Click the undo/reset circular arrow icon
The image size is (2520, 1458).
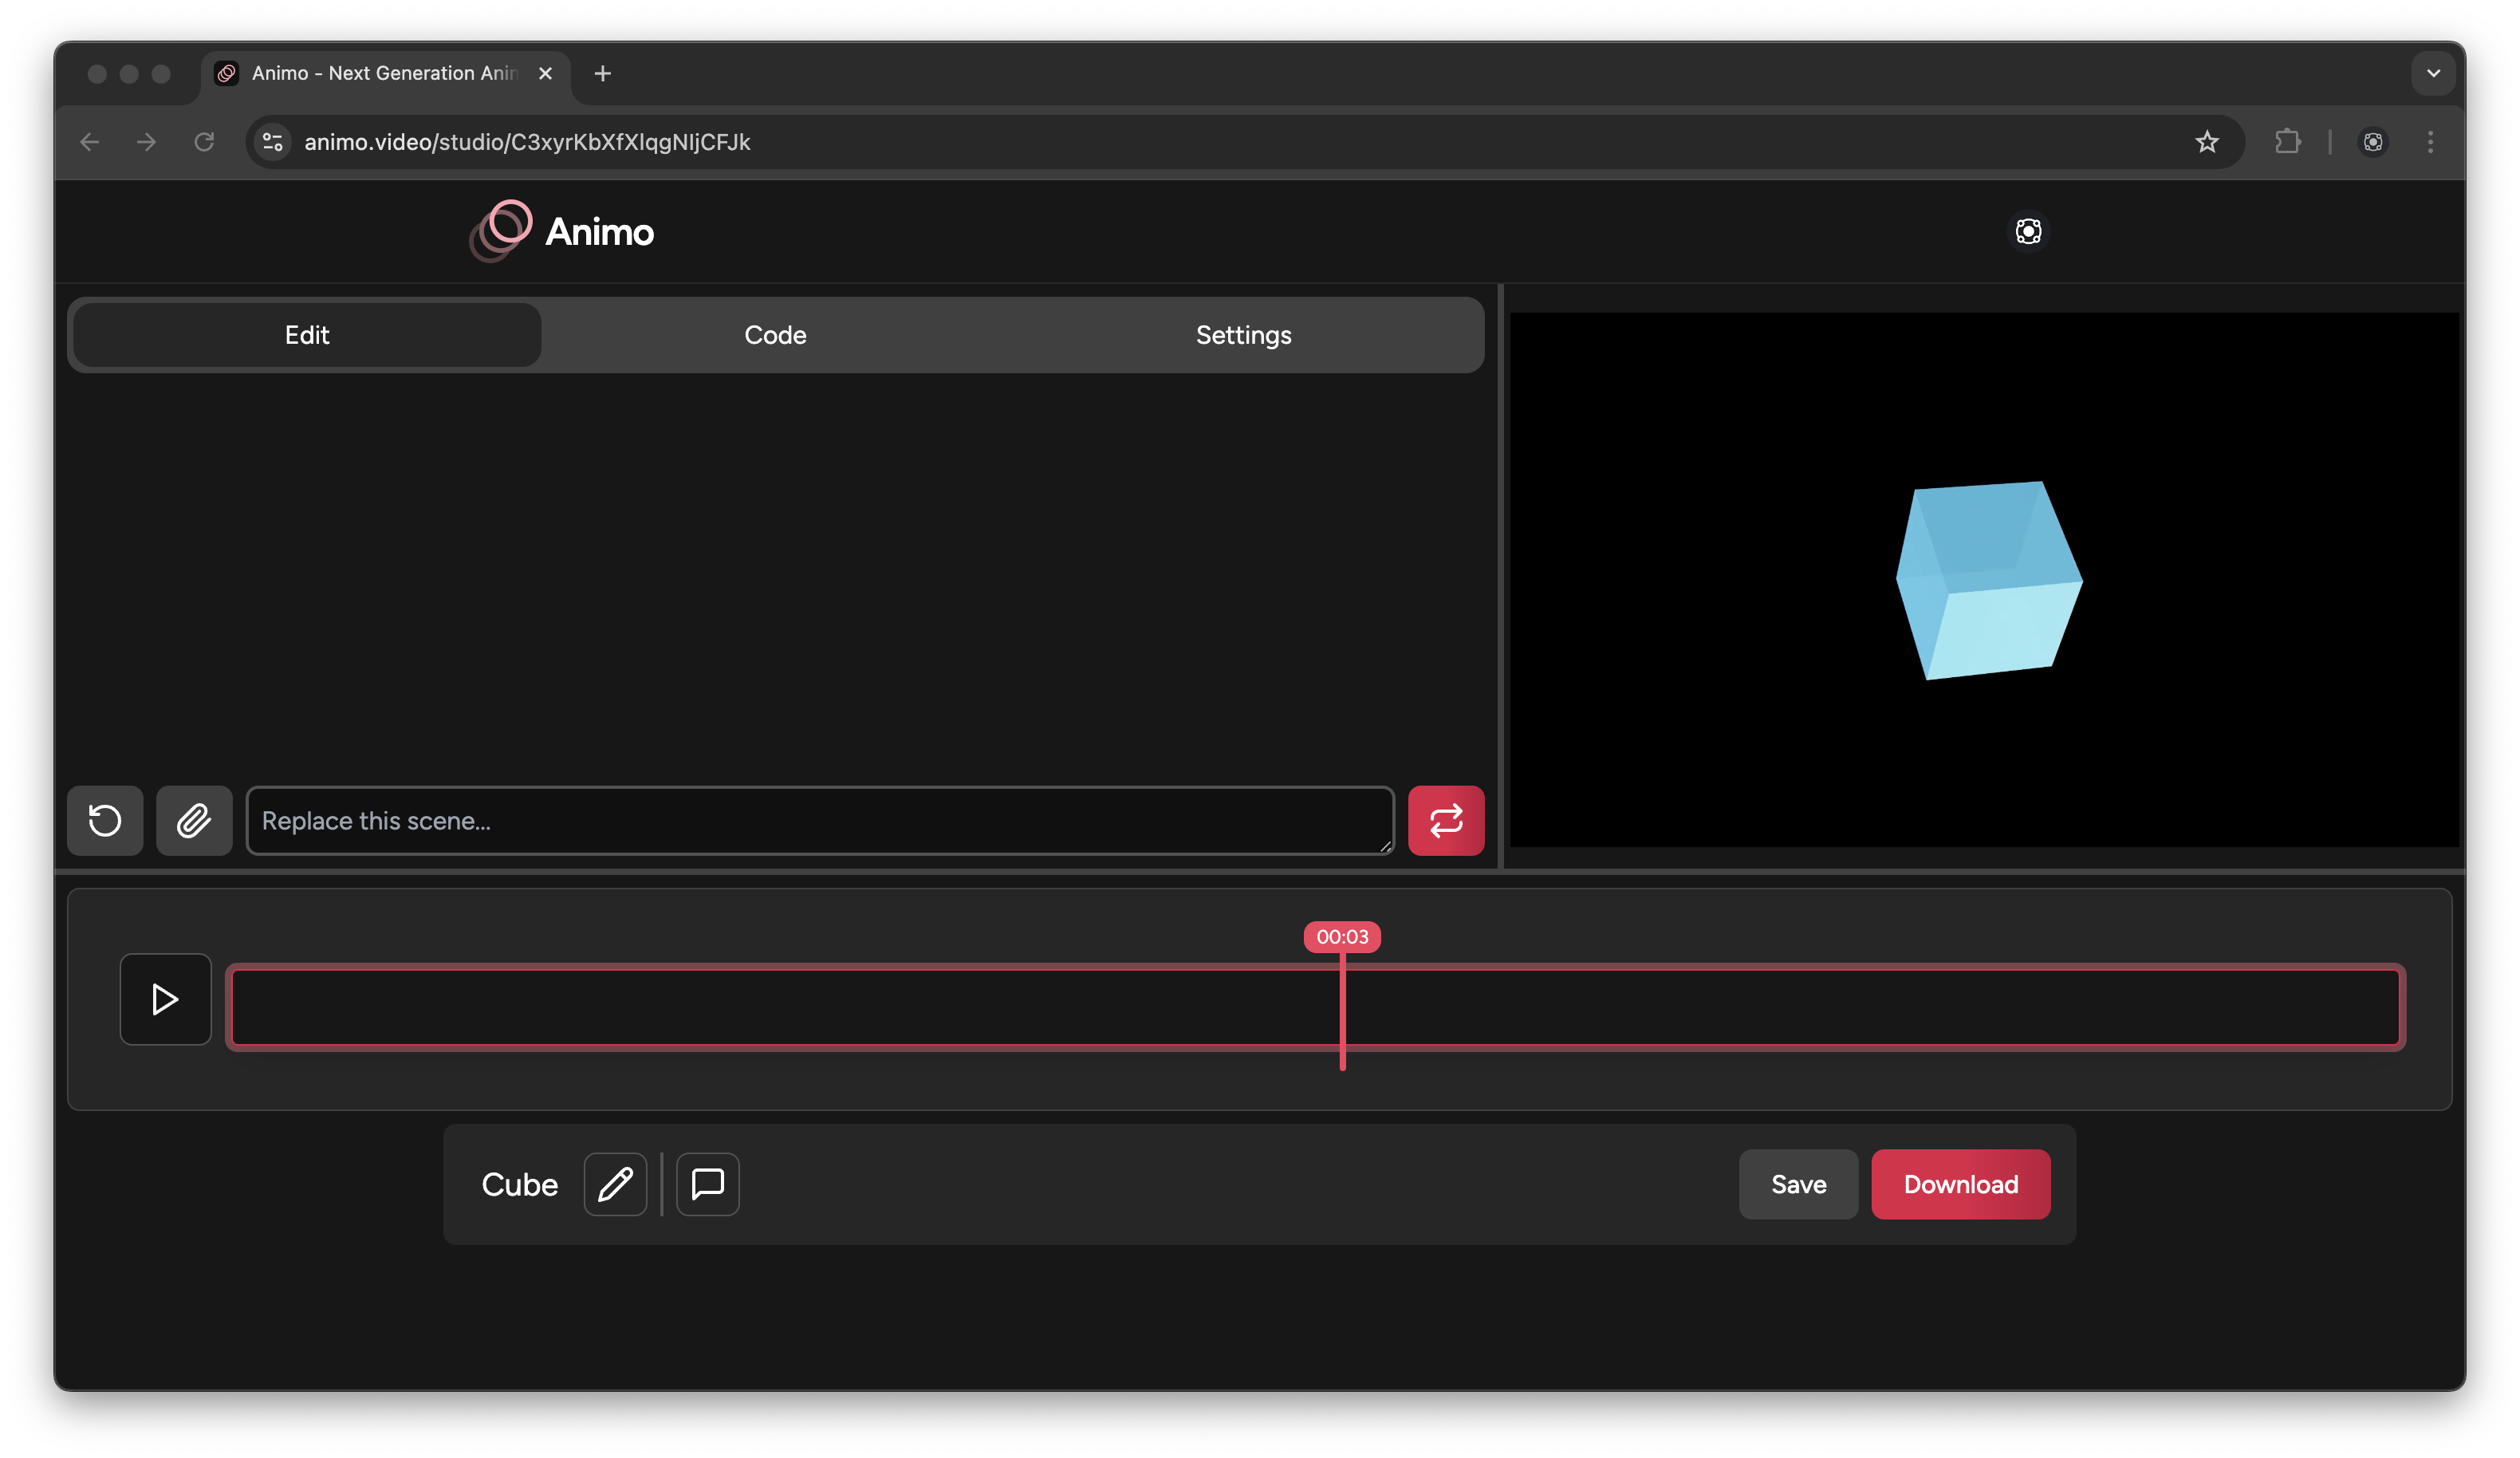point(105,821)
